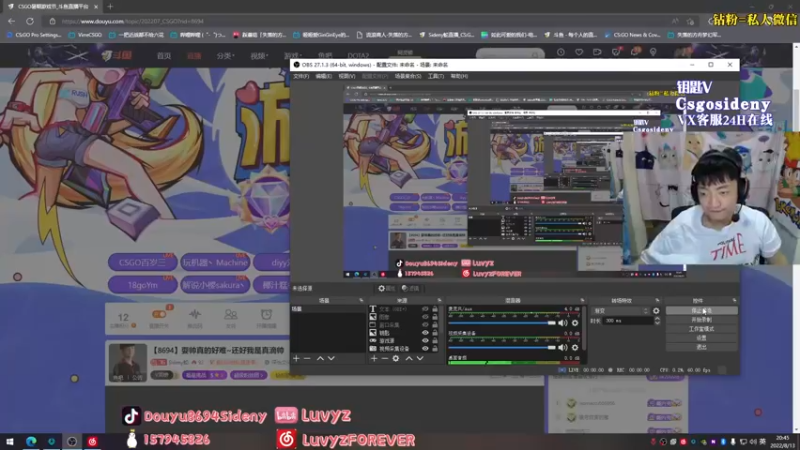Open the 编辑(E) menu in OBS
Screen dimensions: 800x450
click(x=323, y=76)
